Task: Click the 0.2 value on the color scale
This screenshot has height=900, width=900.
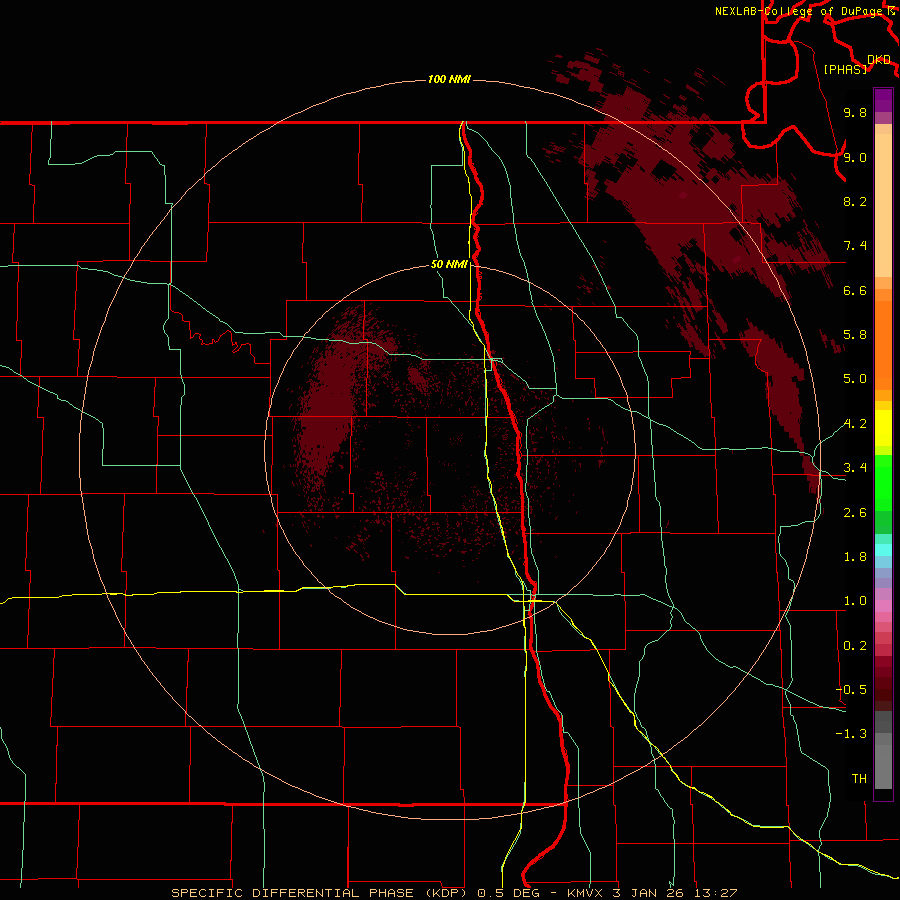Action: [855, 646]
